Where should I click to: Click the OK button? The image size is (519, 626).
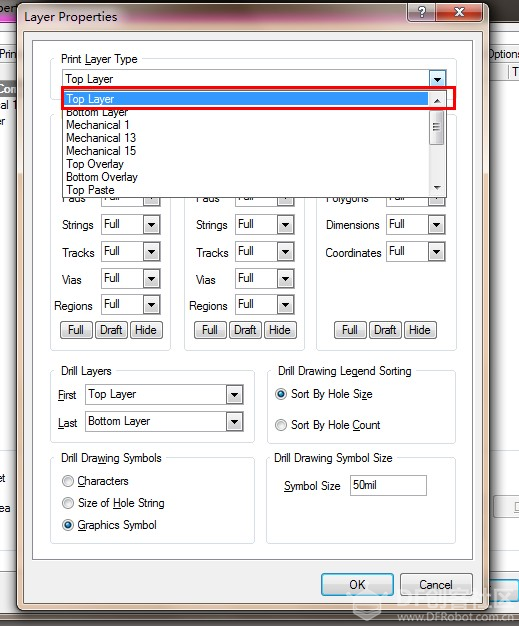357,584
